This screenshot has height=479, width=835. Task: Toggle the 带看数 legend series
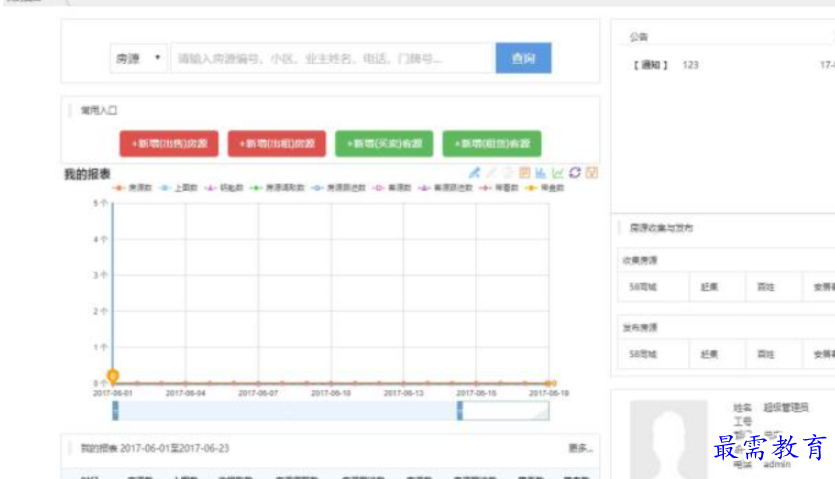pyautogui.click(x=499, y=188)
